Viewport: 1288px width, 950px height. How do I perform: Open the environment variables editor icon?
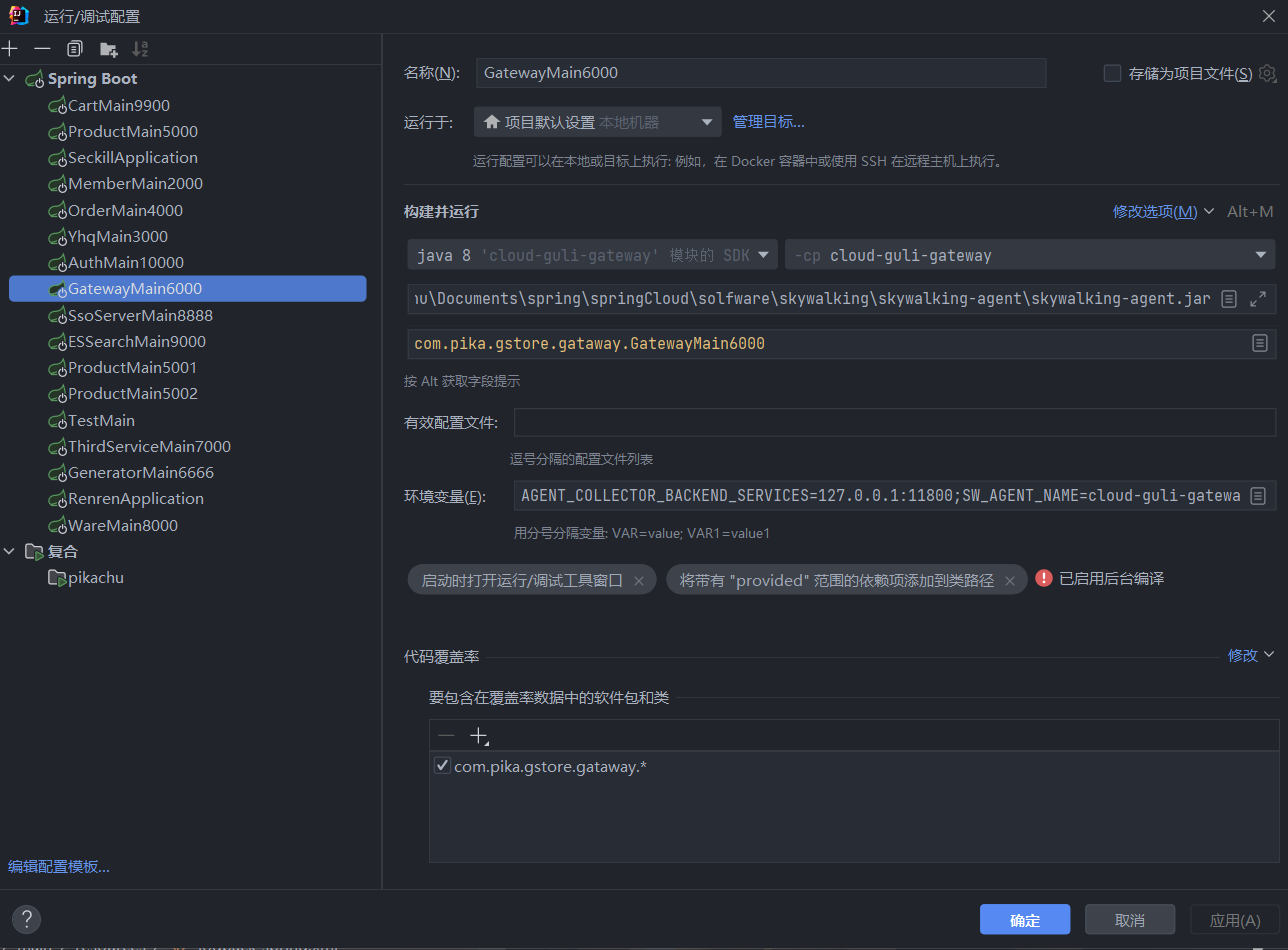pyautogui.click(x=1259, y=495)
